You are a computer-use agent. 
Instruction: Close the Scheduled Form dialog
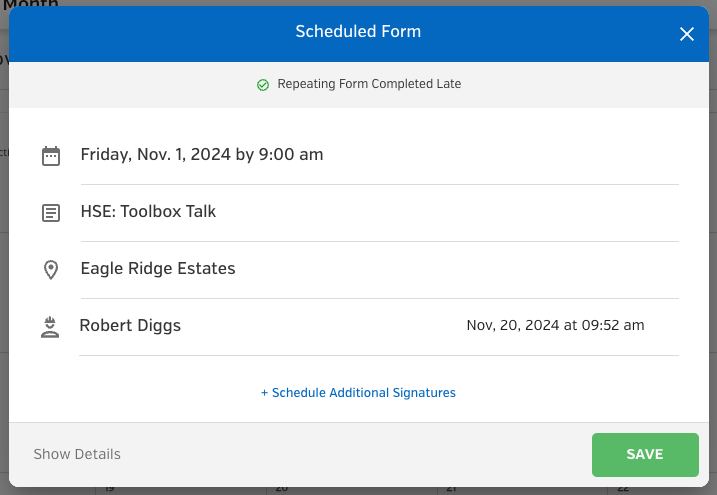coord(686,34)
